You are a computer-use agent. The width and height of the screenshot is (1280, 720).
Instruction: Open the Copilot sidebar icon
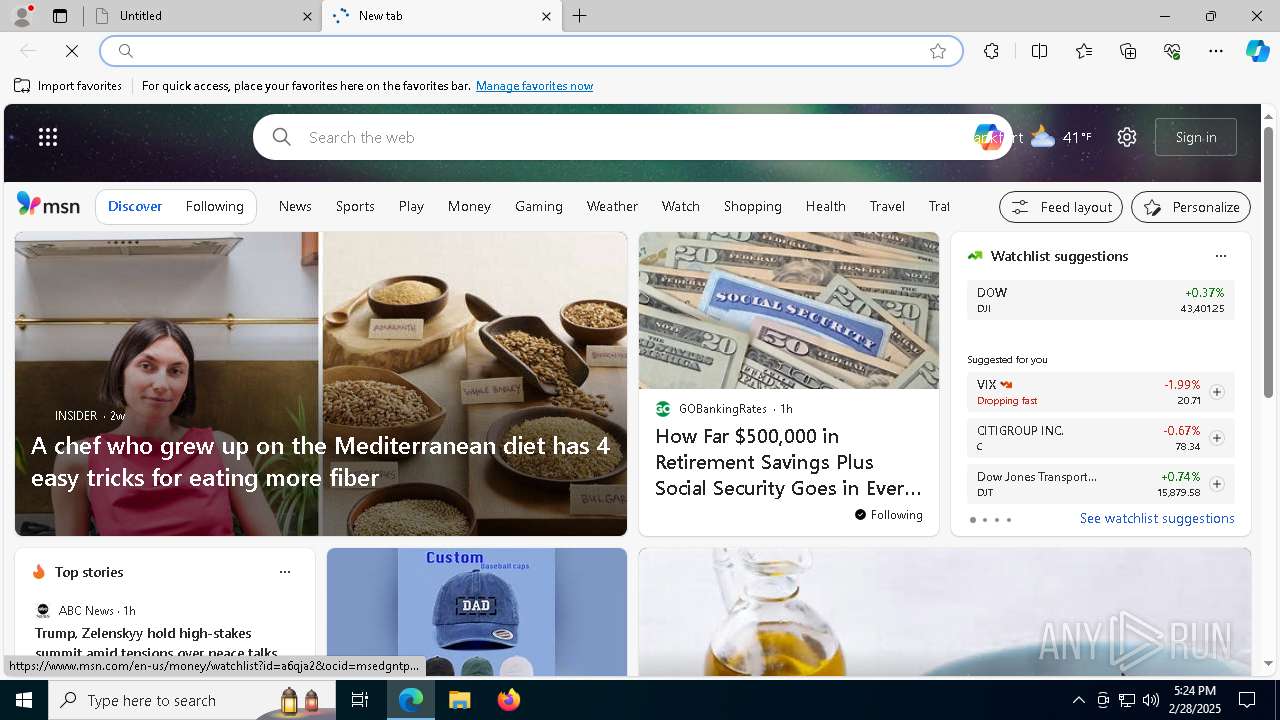pyautogui.click(x=1257, y=51)
